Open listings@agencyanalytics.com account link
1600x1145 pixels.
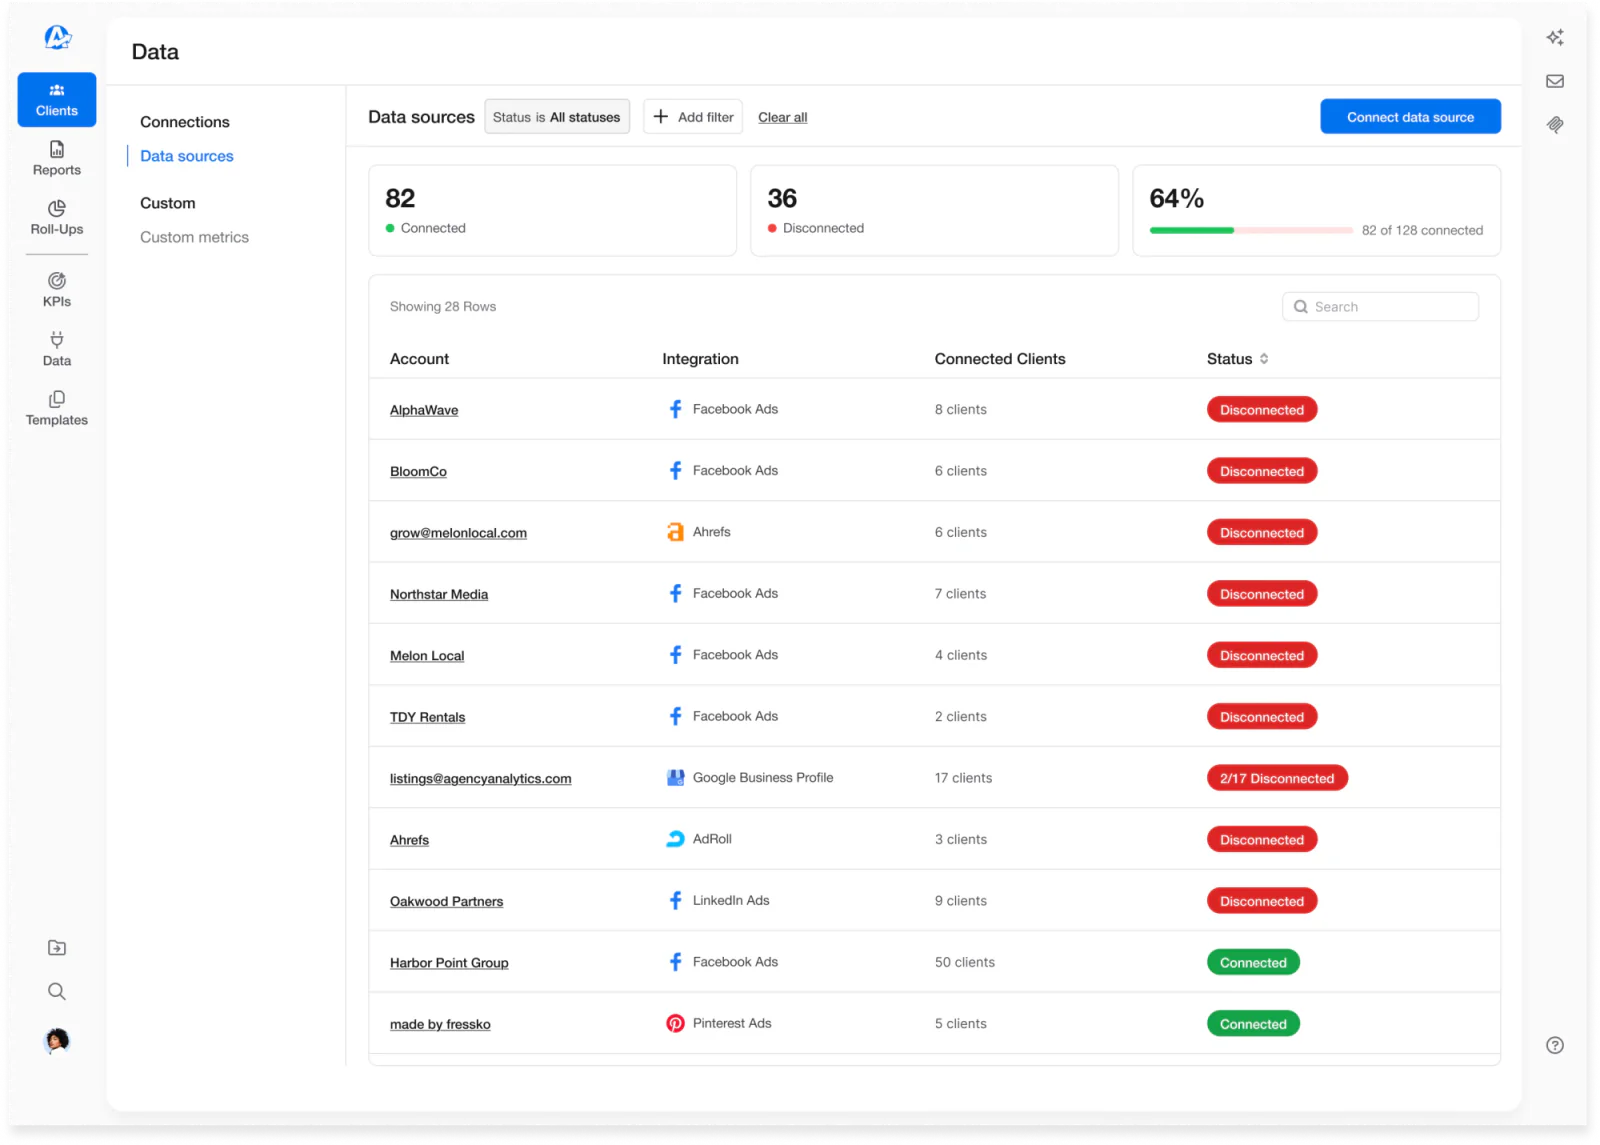pos(481,779)
